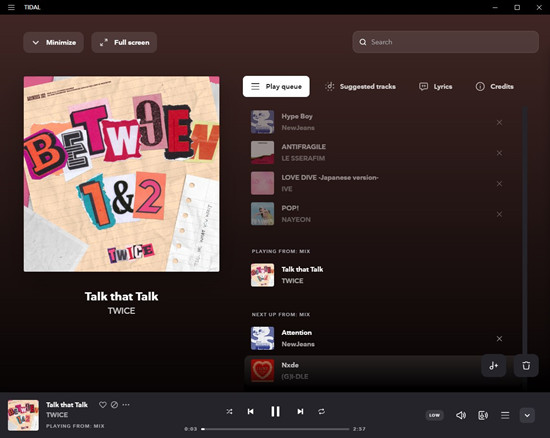Click the queue scrollbar

525,231
